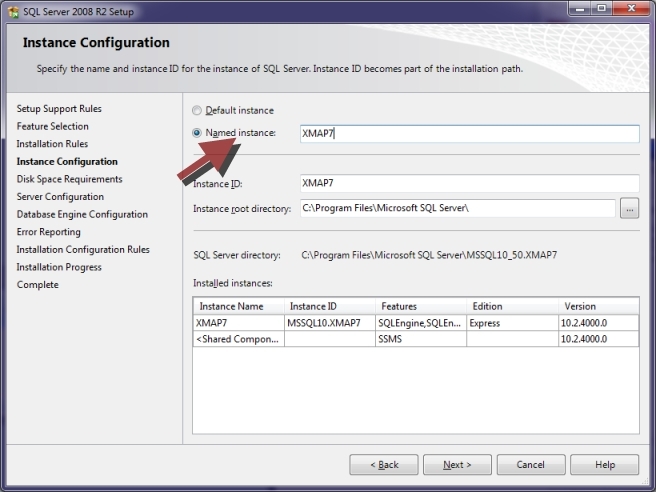Click the SQLEngine,SQLEn... features cell
Image resolution: width=656 pixels, height=492 pixels.
pos(421,323)
